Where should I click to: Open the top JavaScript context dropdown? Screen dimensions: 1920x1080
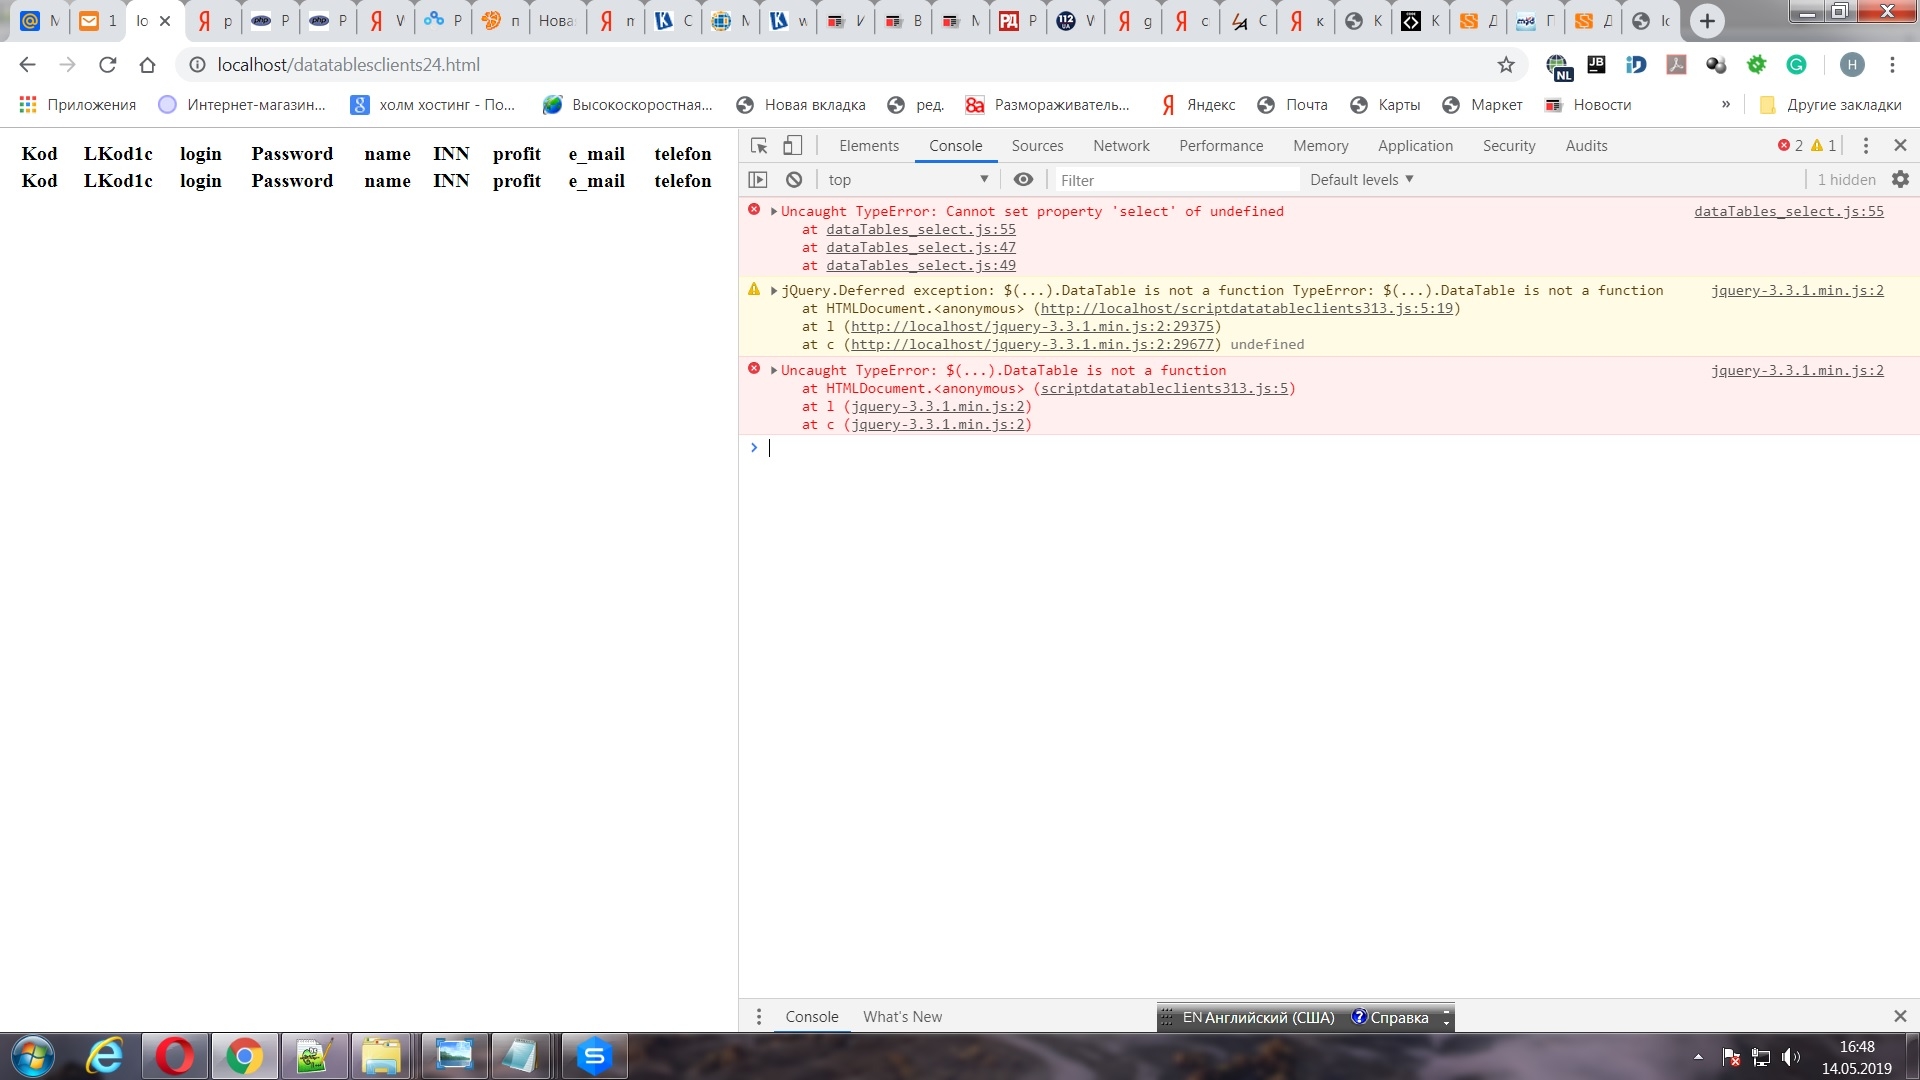tap(907, 180)
